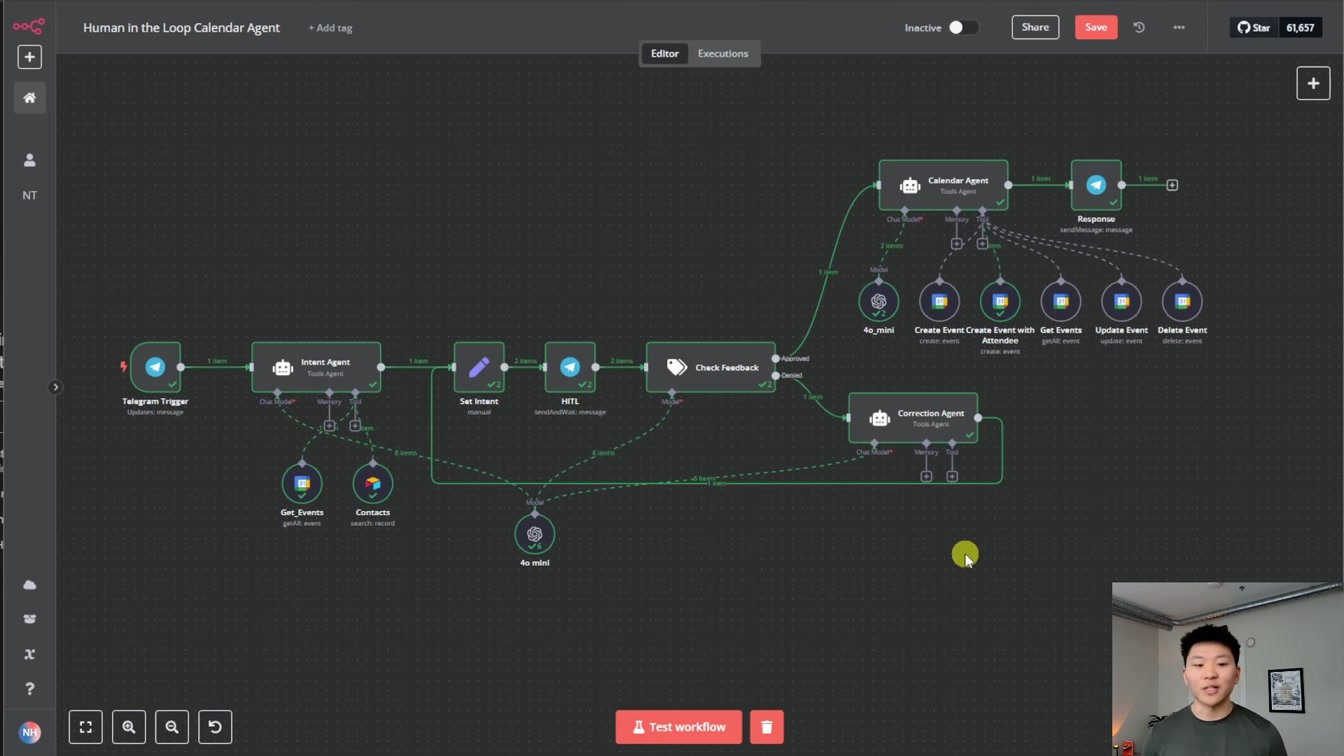1344x756 pixels.
Task: Open the personal user icon in sidebar
Action: click(29, 160)
